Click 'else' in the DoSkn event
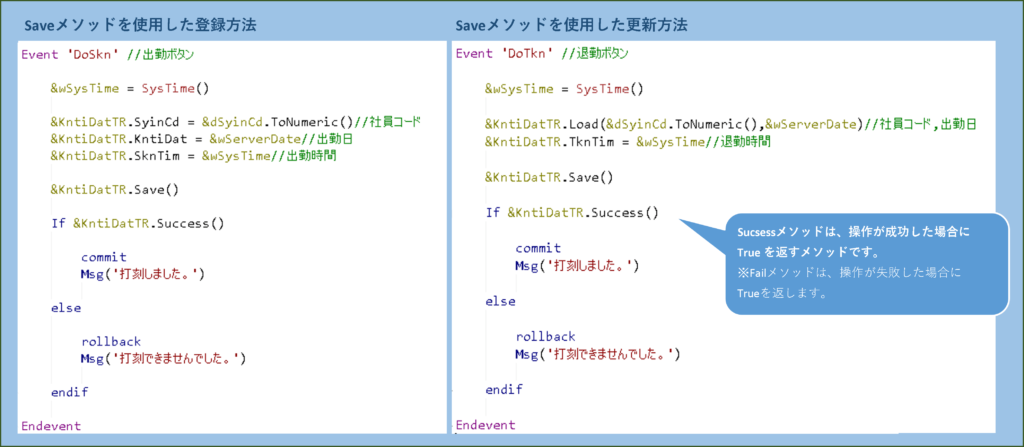Image resolution: width=1024 pixels, height=447 pixels. 66,307
